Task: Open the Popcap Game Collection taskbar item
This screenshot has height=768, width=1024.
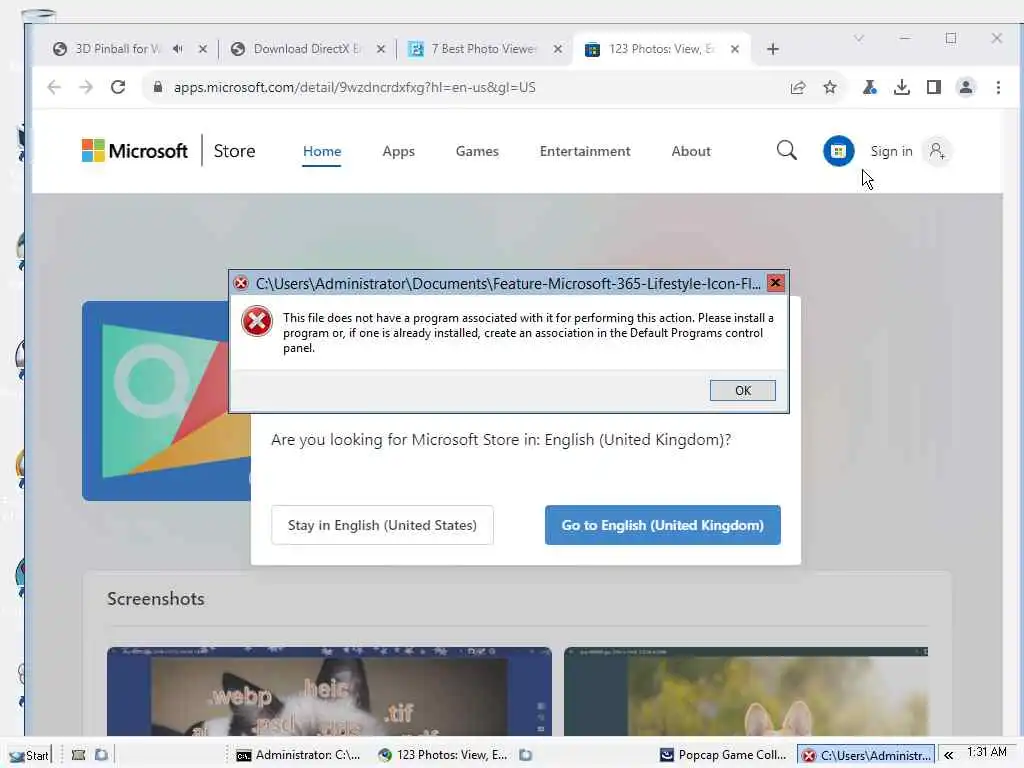Action: click(x=724, y=755)
